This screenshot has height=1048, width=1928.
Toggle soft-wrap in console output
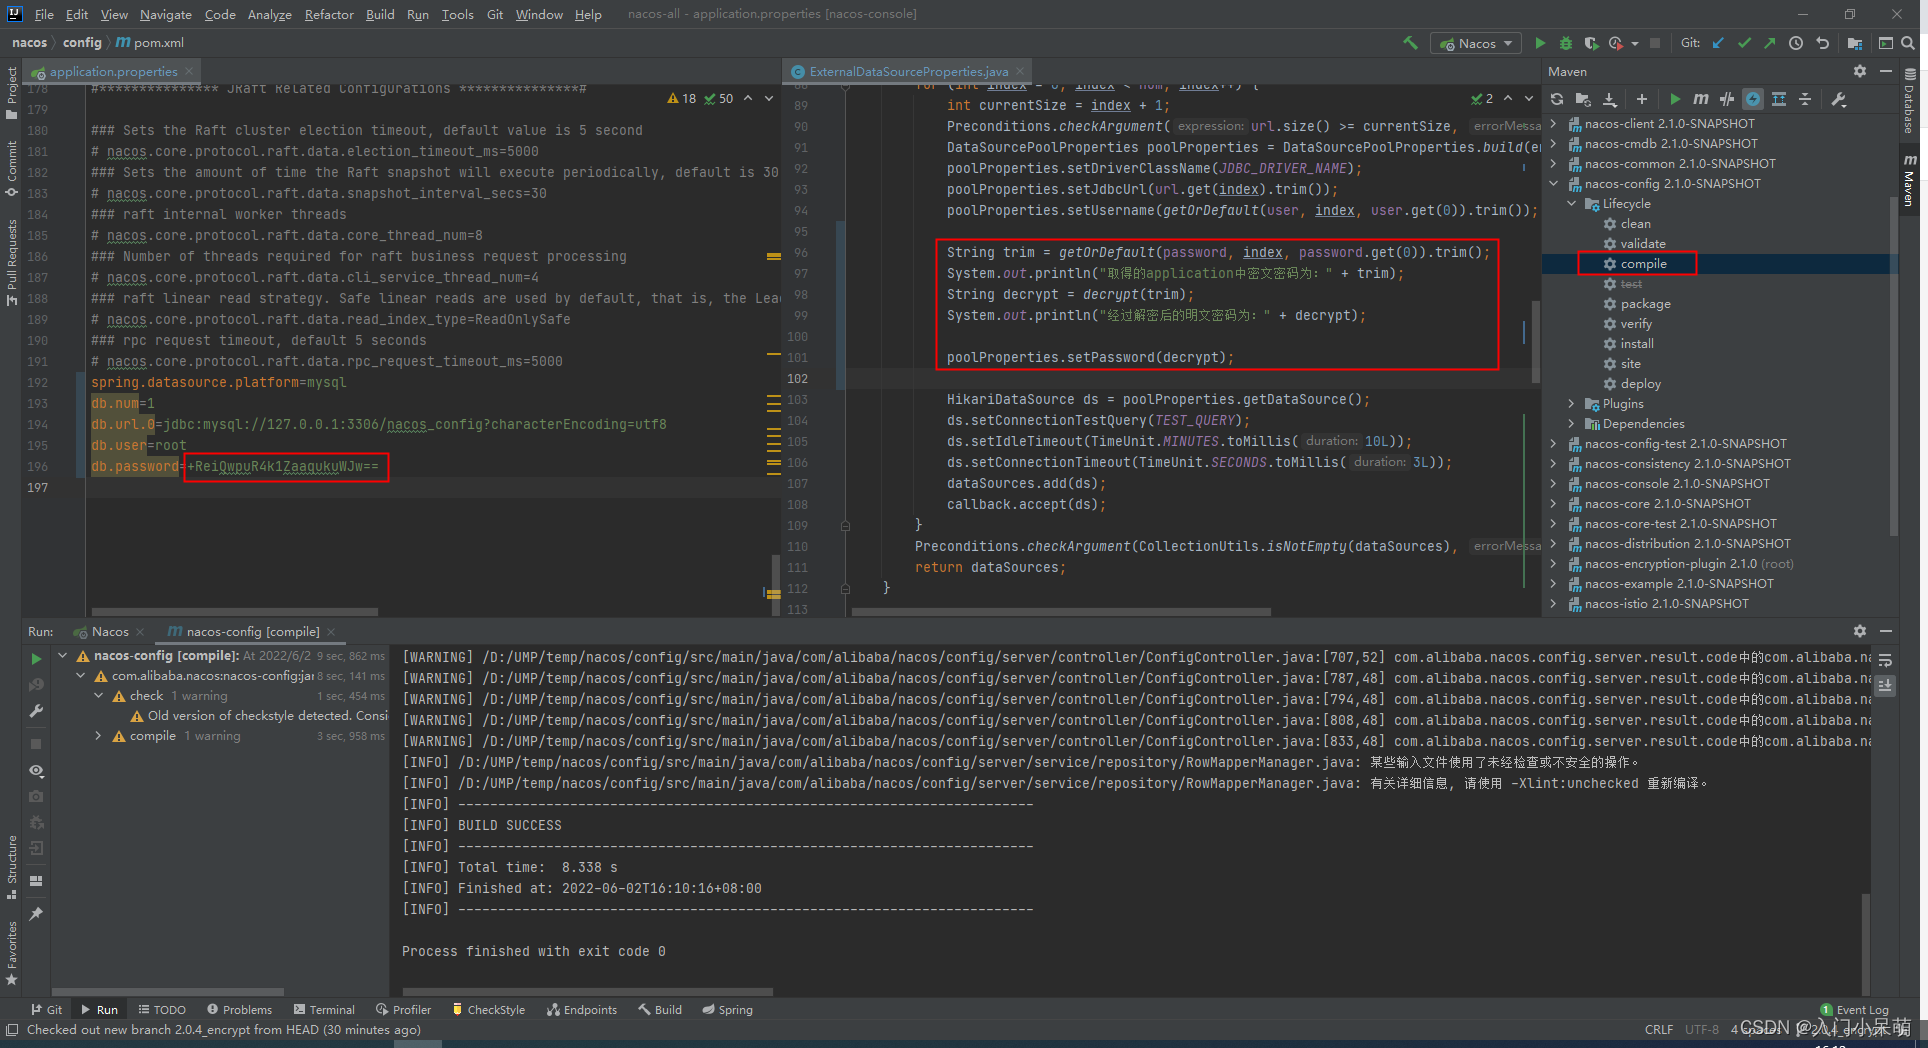tap(1885, 660)
